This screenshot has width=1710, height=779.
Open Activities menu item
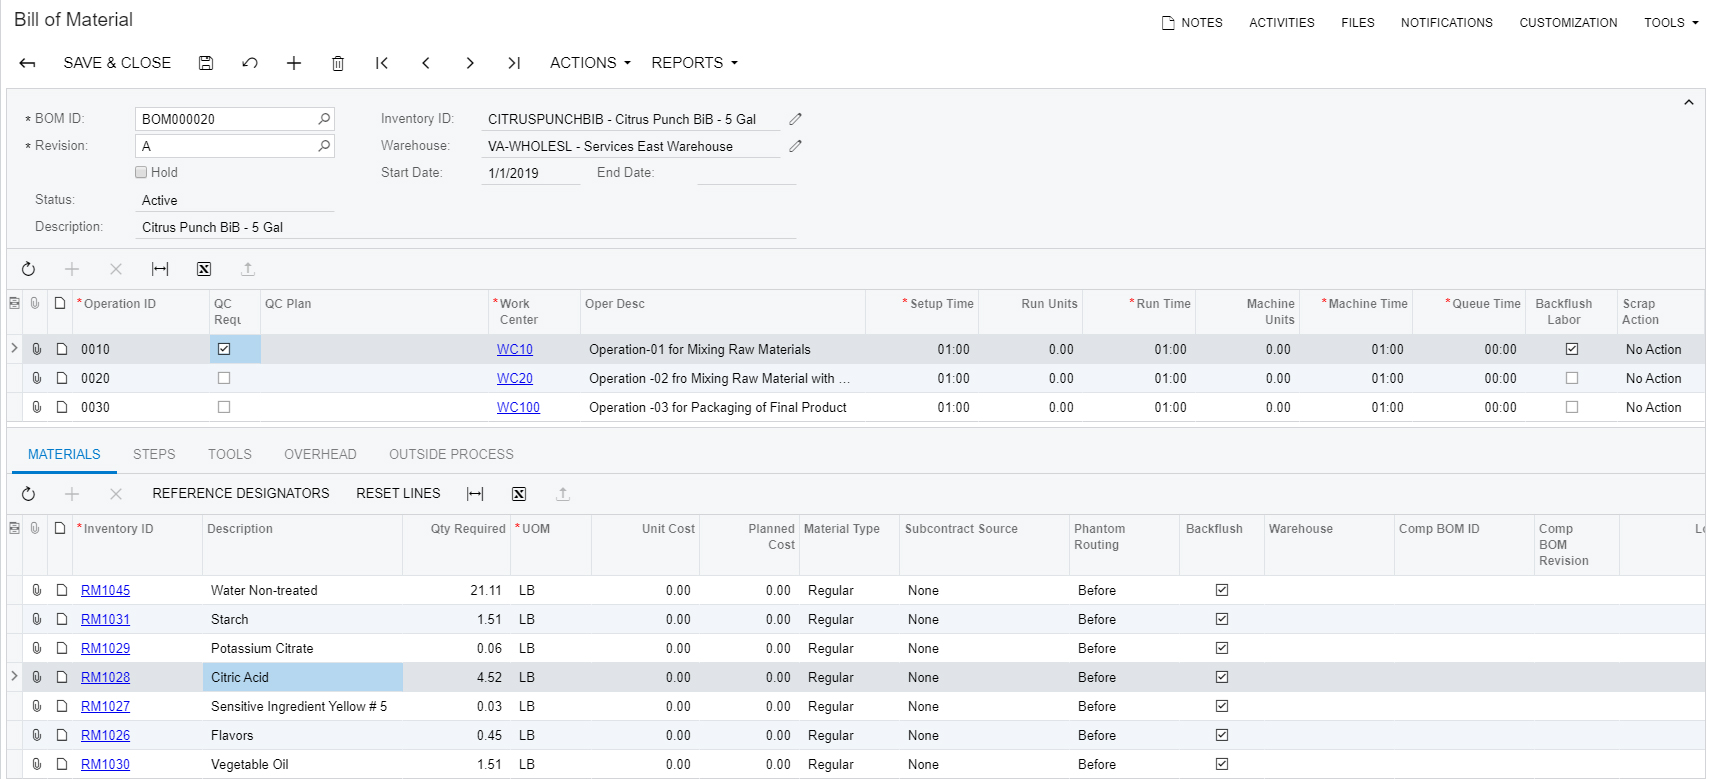tap(1282, 22)
